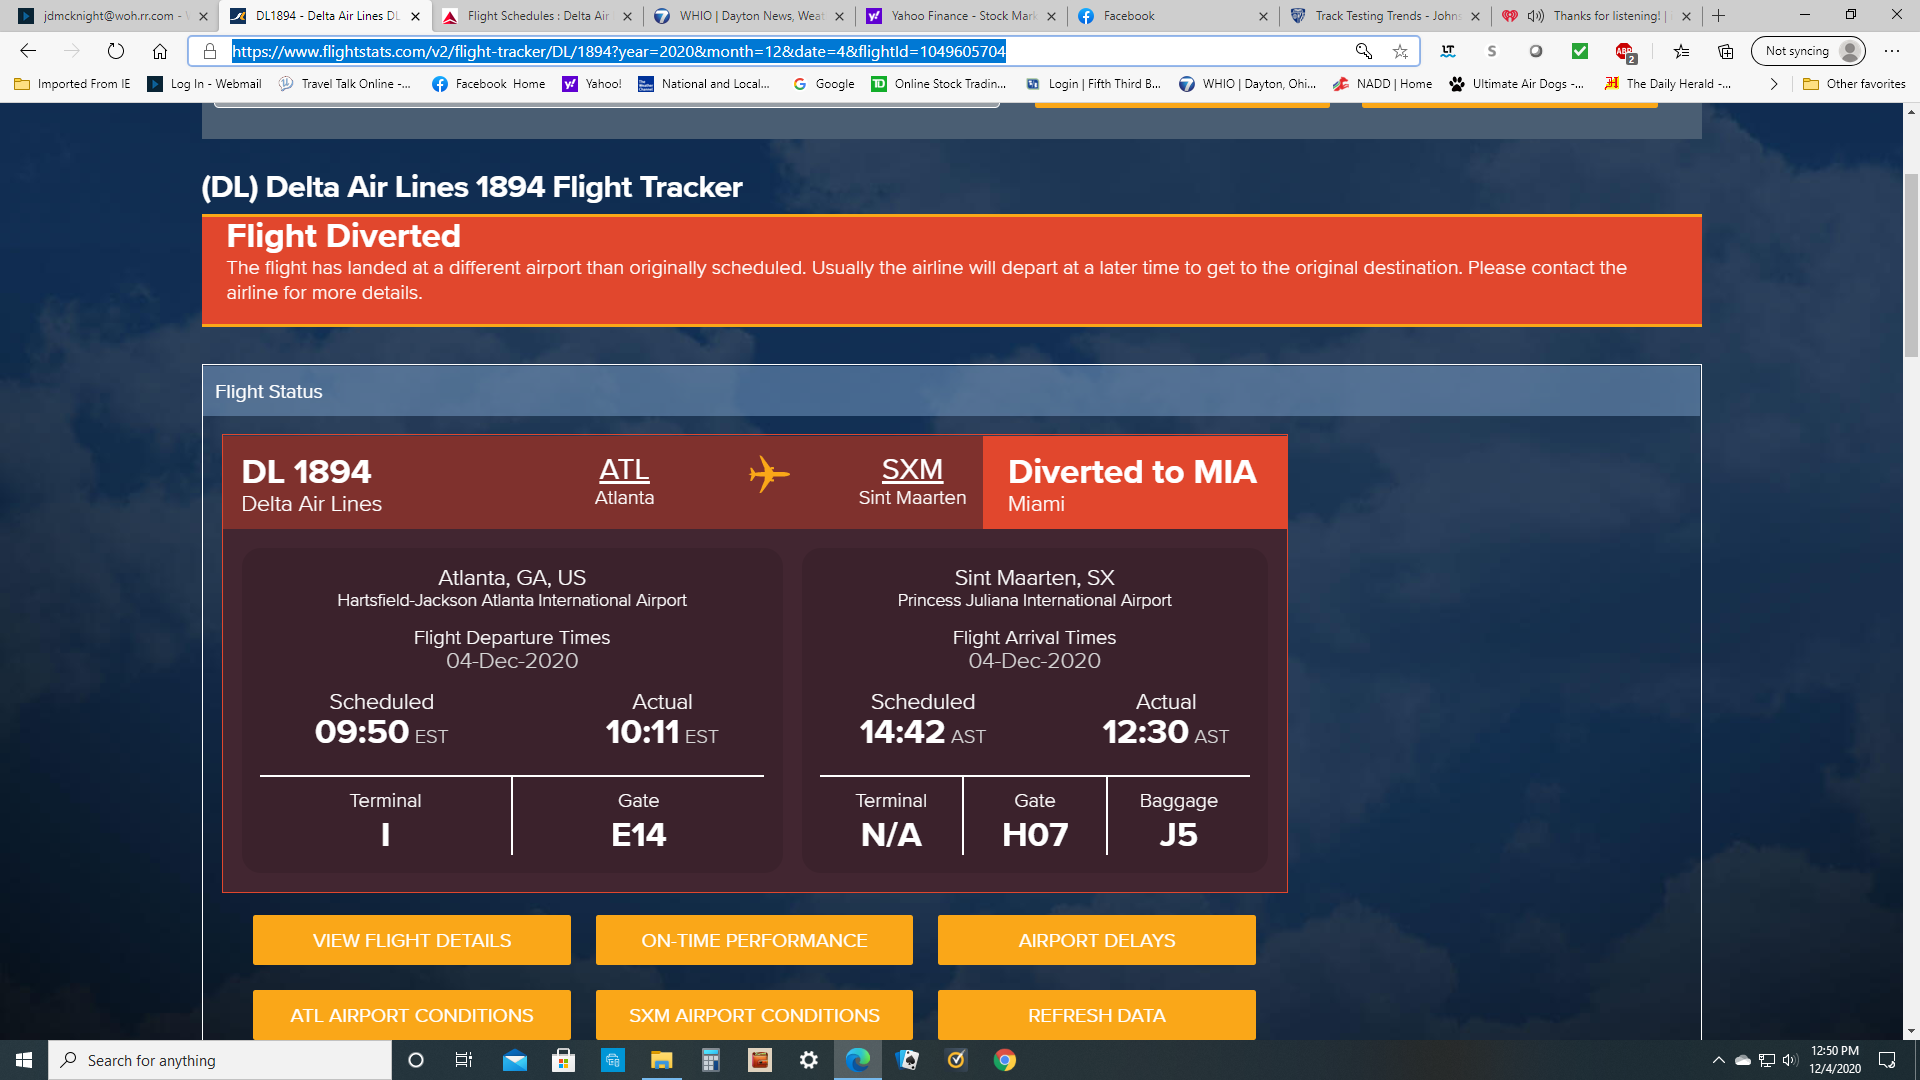Open Mail app from taskbar
Screen dimensions: 1920x1080
tap(514, 1060)
